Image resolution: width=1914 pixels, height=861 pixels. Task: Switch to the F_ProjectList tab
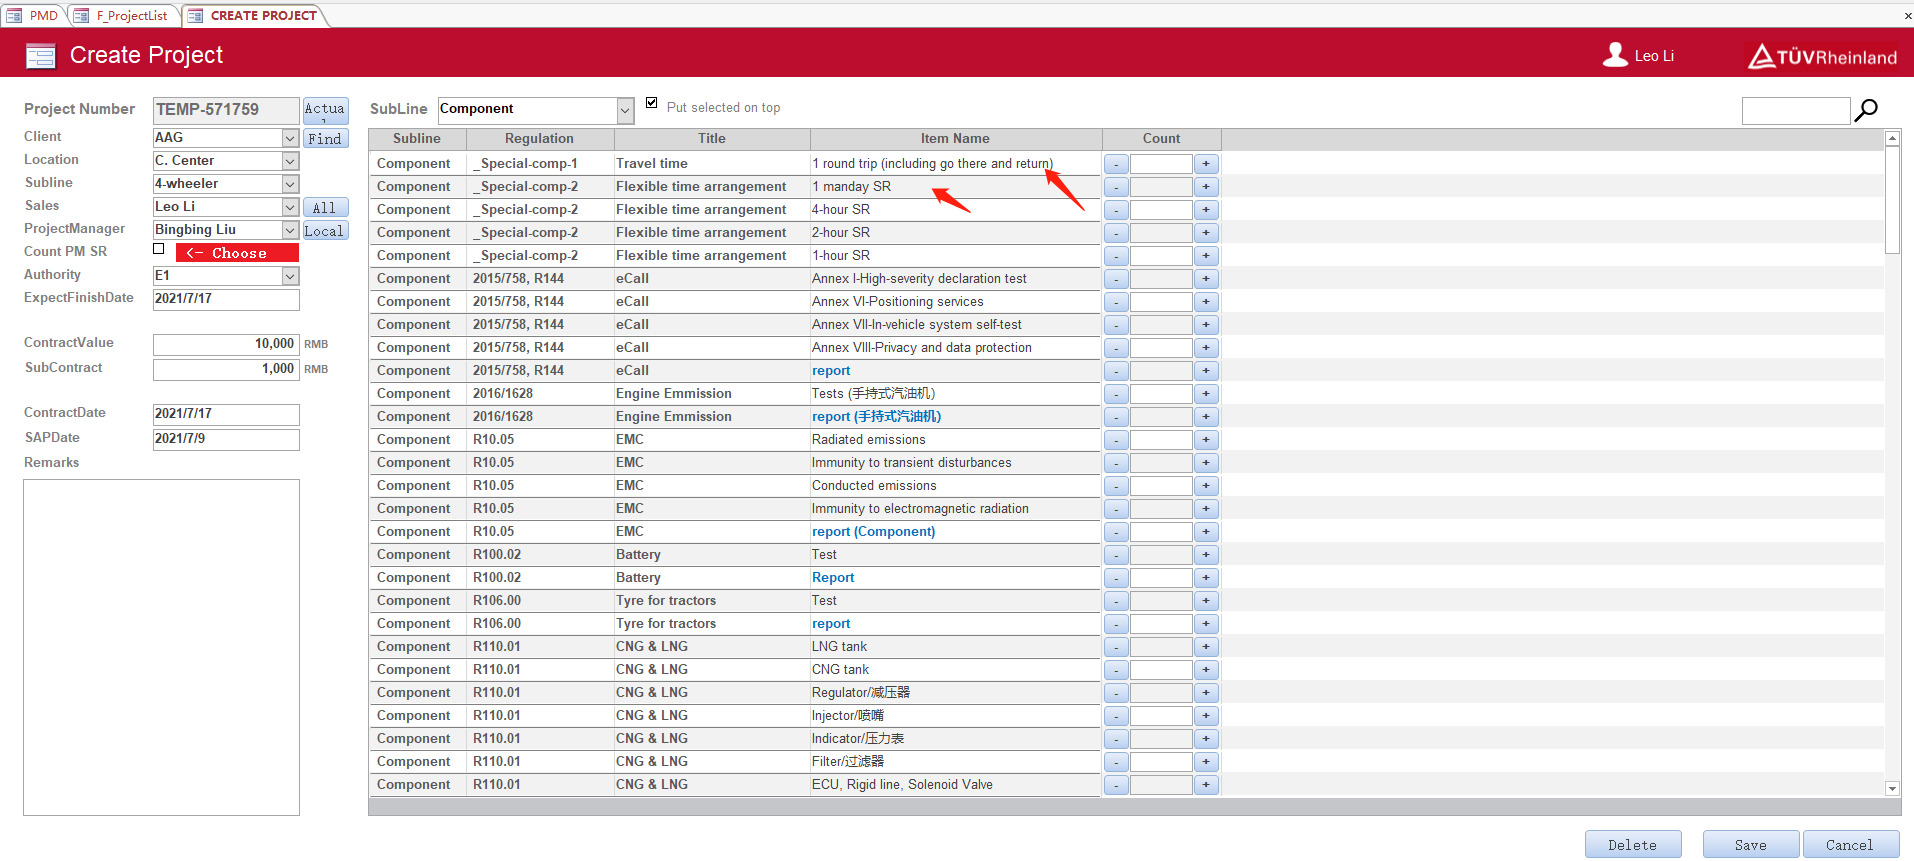124,16
